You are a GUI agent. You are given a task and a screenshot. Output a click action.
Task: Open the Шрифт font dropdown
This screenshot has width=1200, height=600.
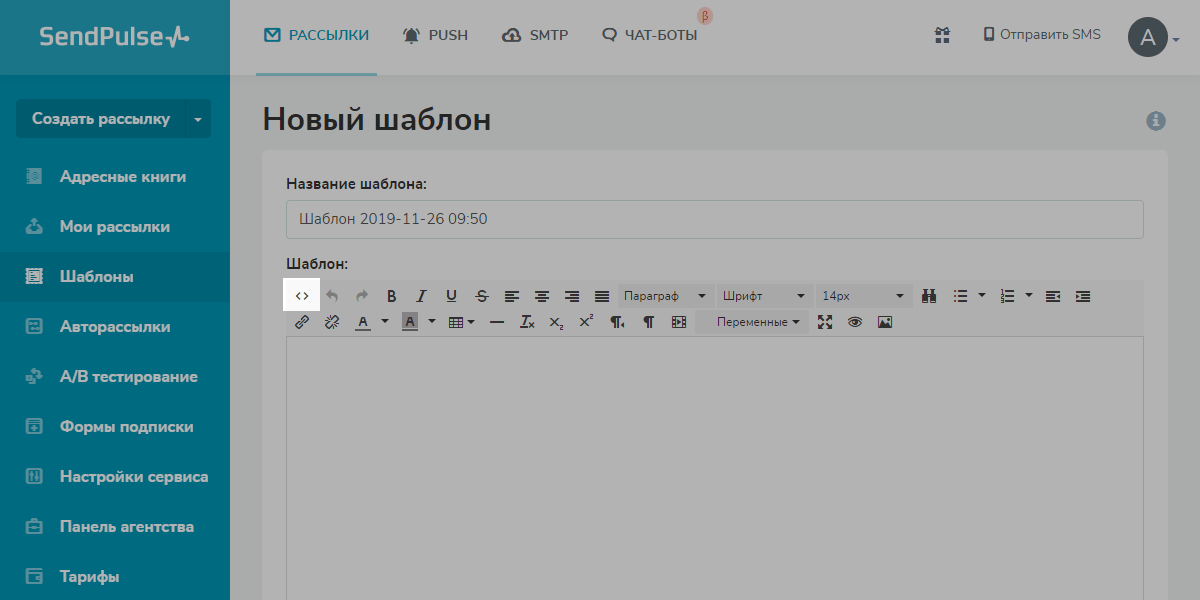(x=763, y=296)
